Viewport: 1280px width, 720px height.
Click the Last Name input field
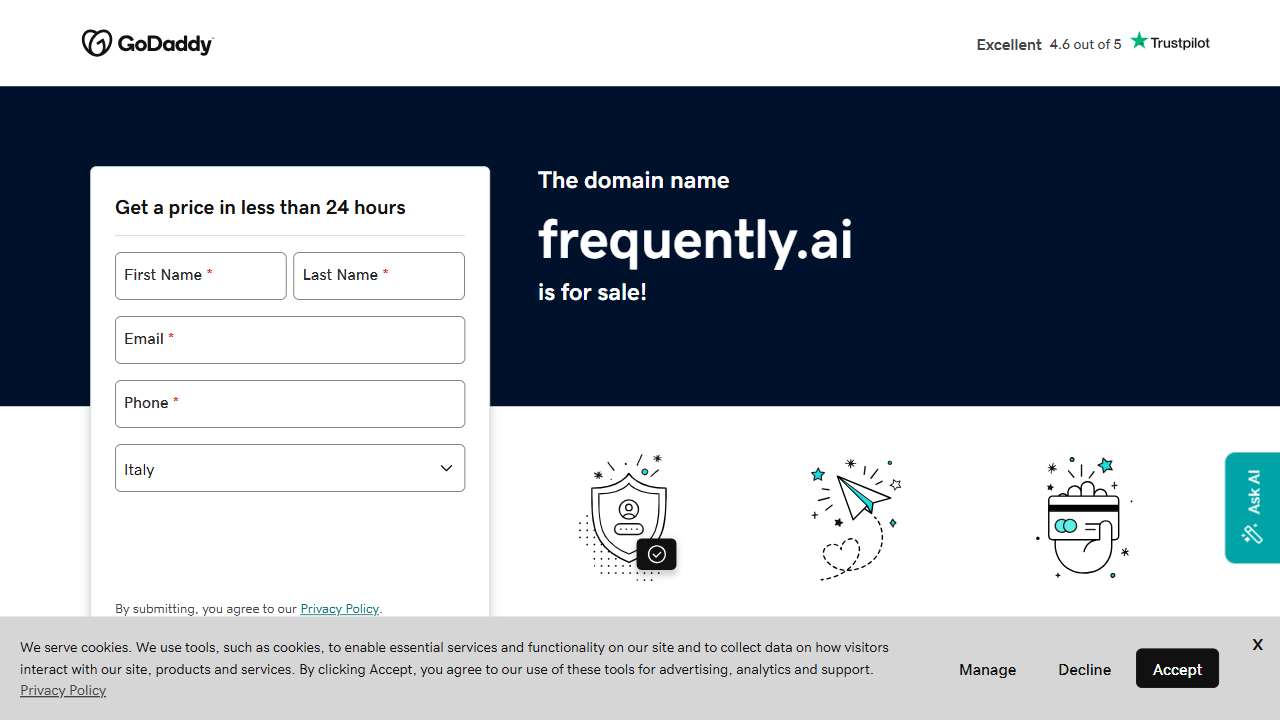pos(378,276)
